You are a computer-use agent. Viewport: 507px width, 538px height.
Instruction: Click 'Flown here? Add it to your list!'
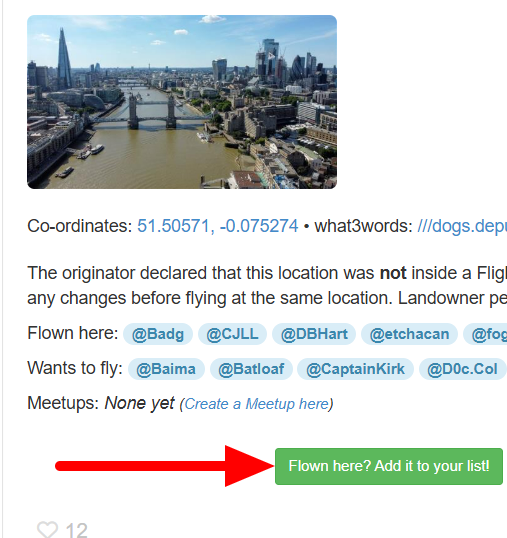[389, 466]
